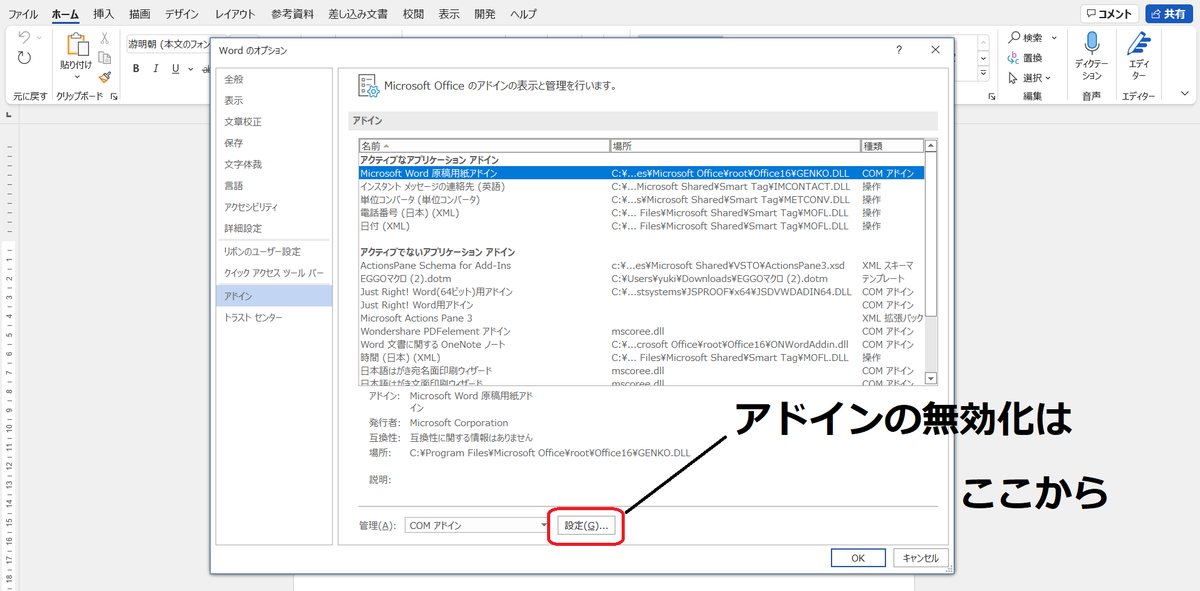Select 詳細設定 options category

[x=273, y=228]
